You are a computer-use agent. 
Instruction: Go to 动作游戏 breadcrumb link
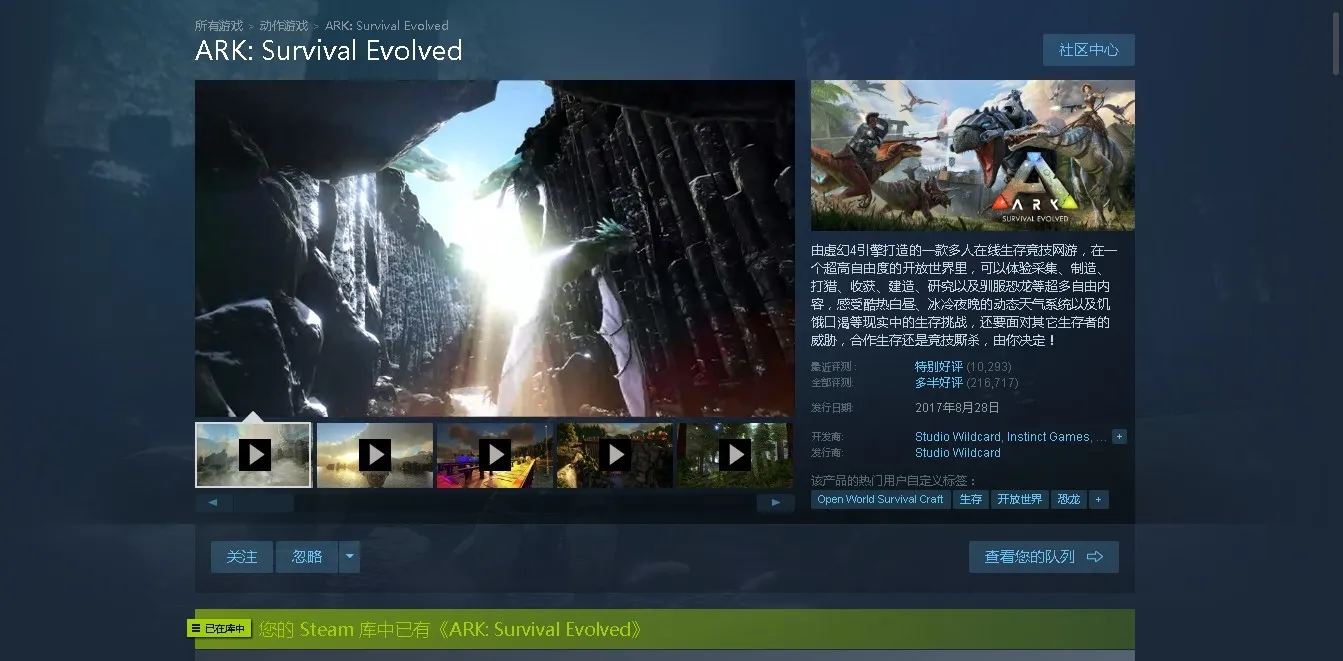(x=284, y=26)
